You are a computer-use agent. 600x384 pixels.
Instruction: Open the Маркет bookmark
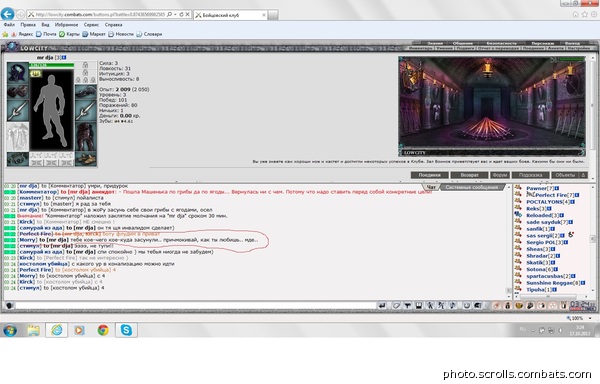(x=94, y=34)
